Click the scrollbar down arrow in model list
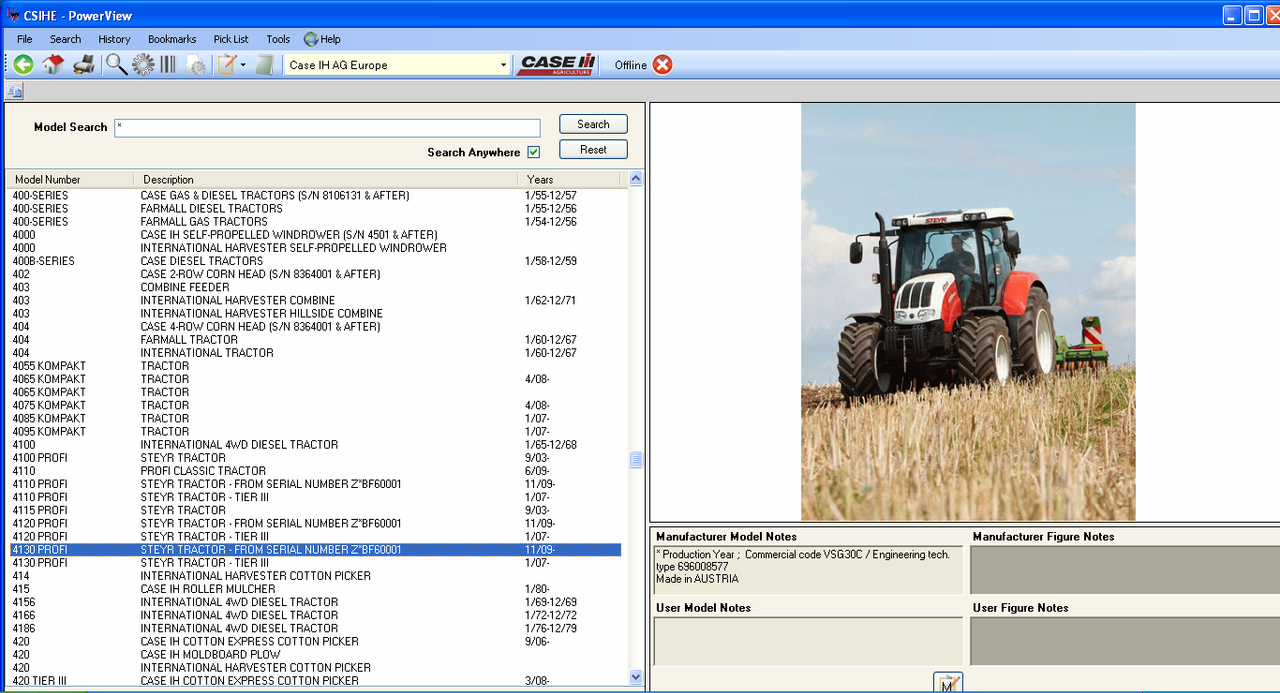The width and height of the screenshot is (1280, 693). (635, 677)
